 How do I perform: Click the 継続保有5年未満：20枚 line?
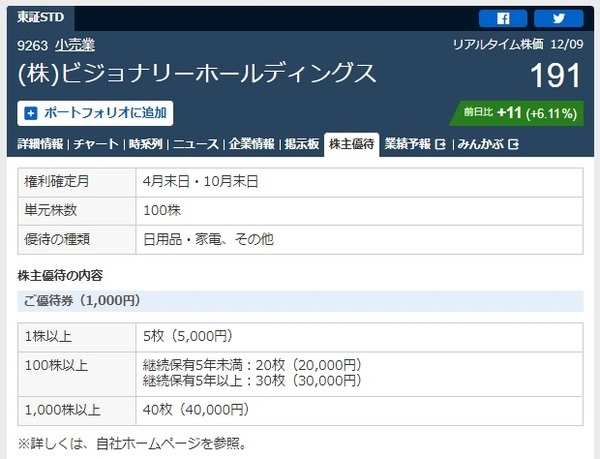pyautogui.click(x=252, y=365)
